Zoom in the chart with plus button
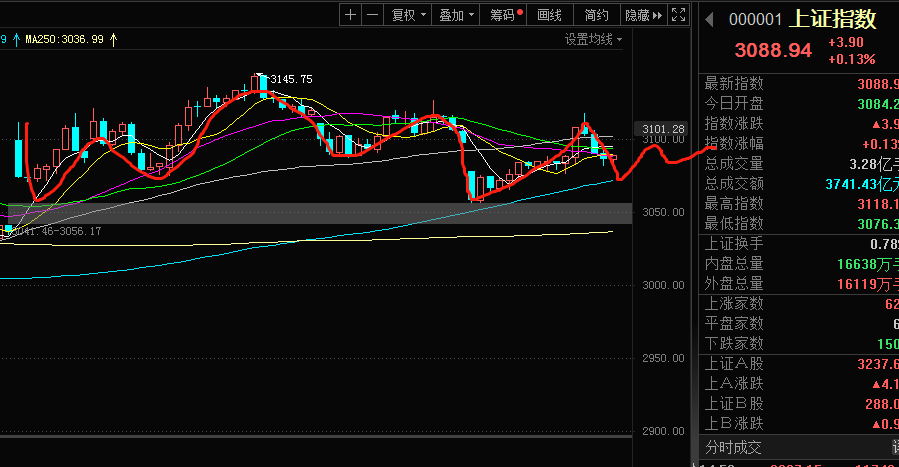 tap(350, 15)
